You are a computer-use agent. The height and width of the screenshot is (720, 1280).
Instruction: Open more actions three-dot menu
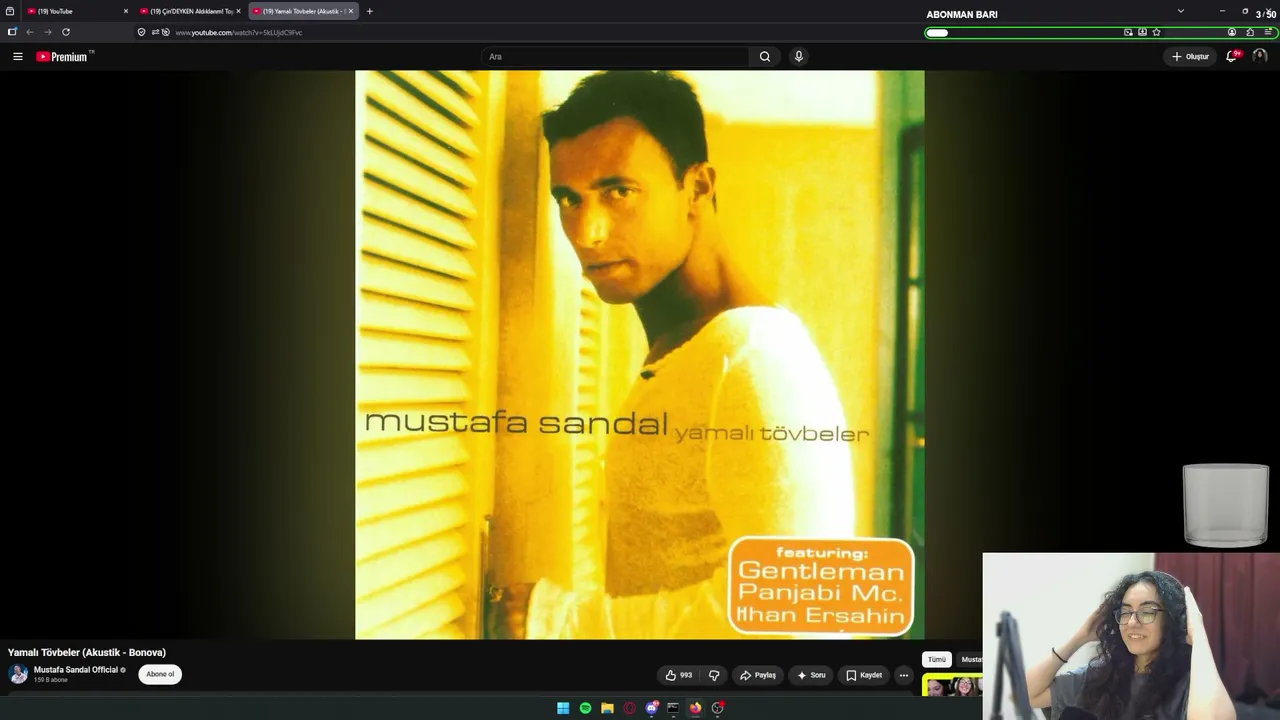904,675
